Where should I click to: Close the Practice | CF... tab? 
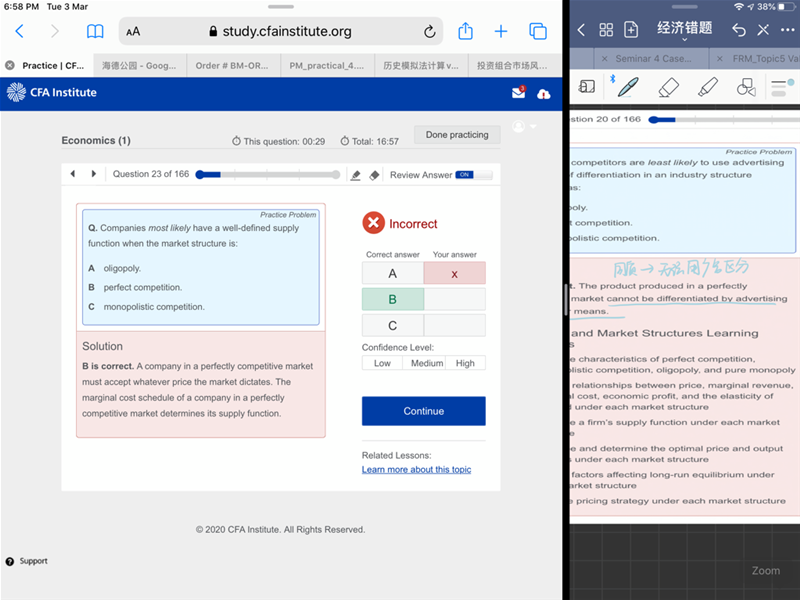point(10,65)
